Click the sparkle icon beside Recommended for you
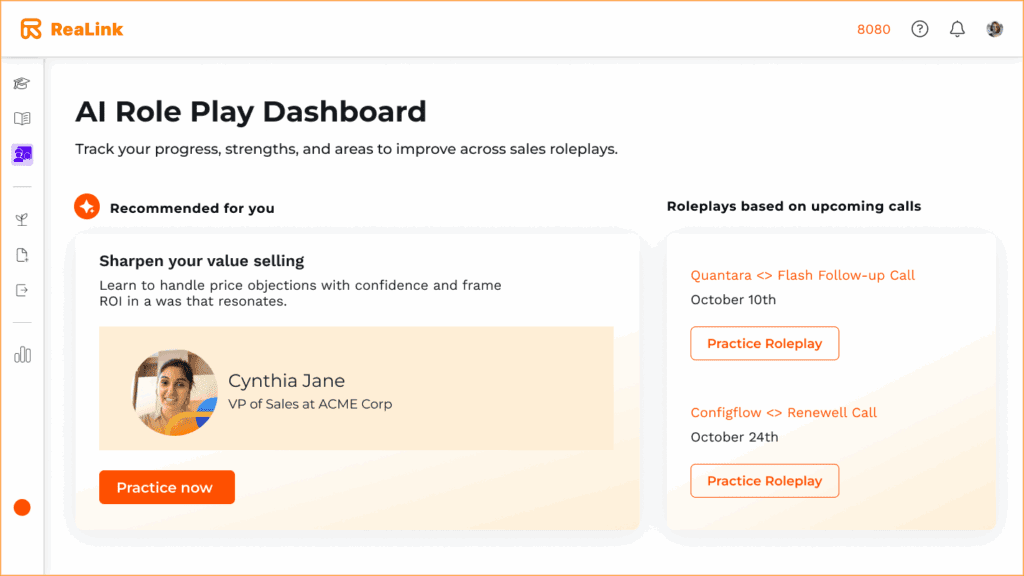The width and height of the screenshot is (1024, 576). tap(86, 206)
